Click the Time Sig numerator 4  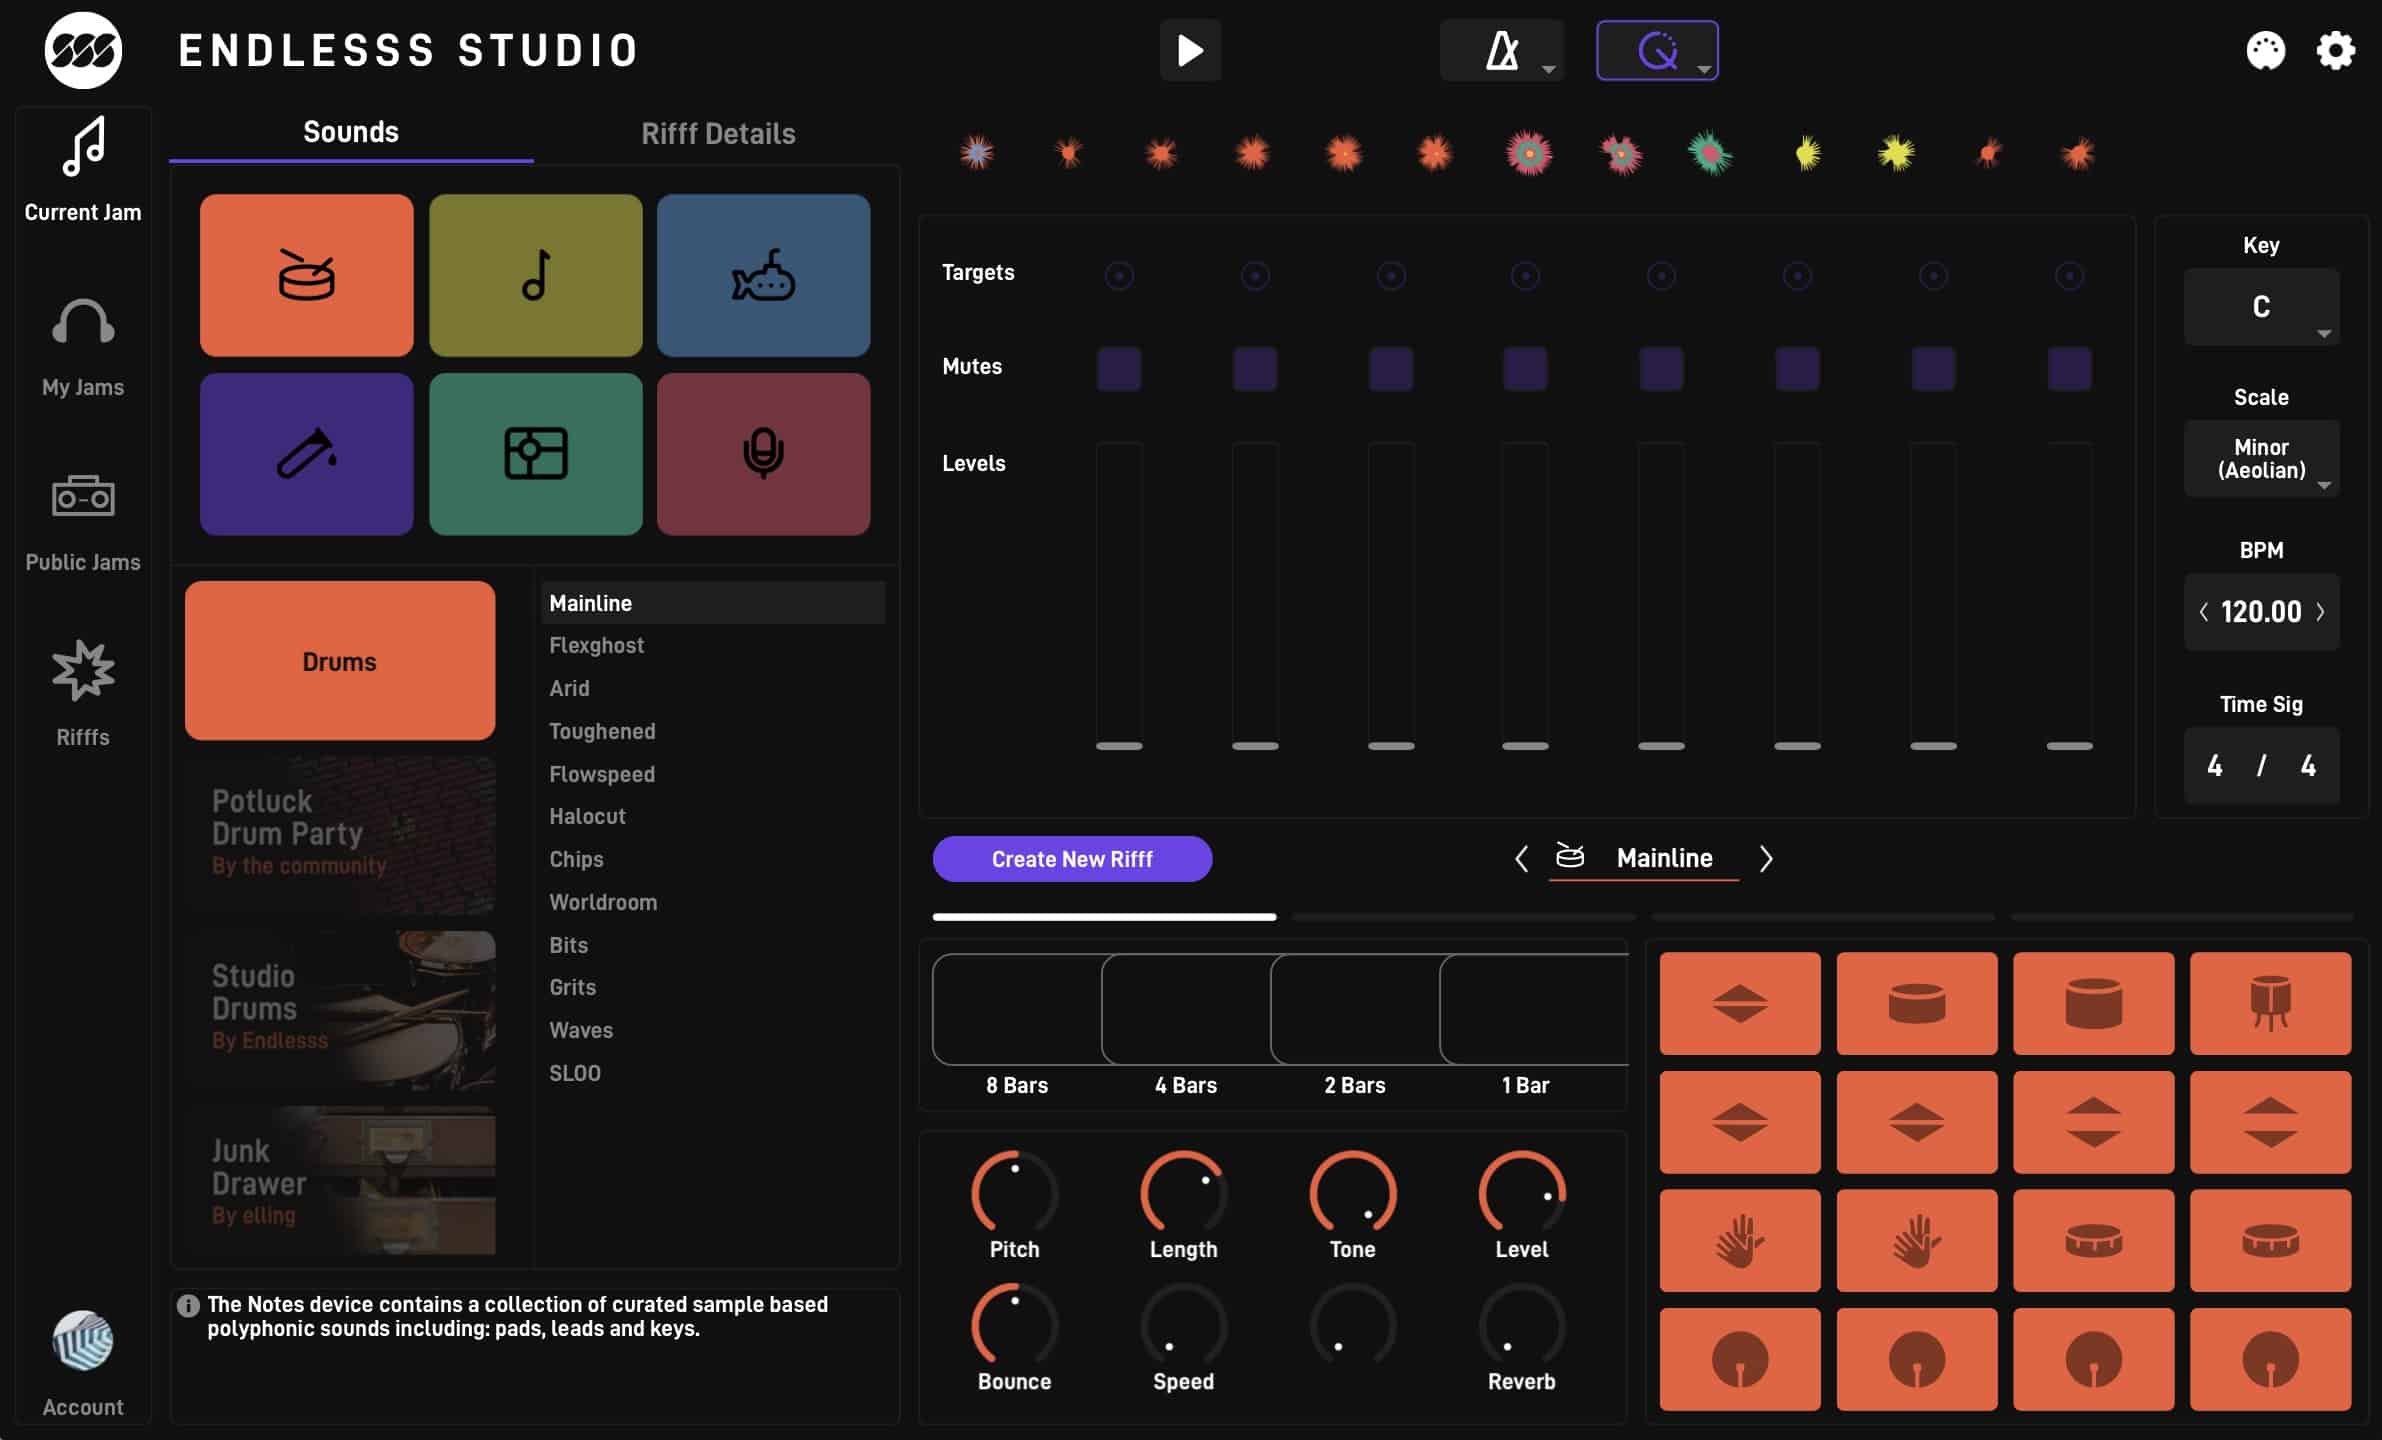pyautogui.click(x=2215, y=766)
